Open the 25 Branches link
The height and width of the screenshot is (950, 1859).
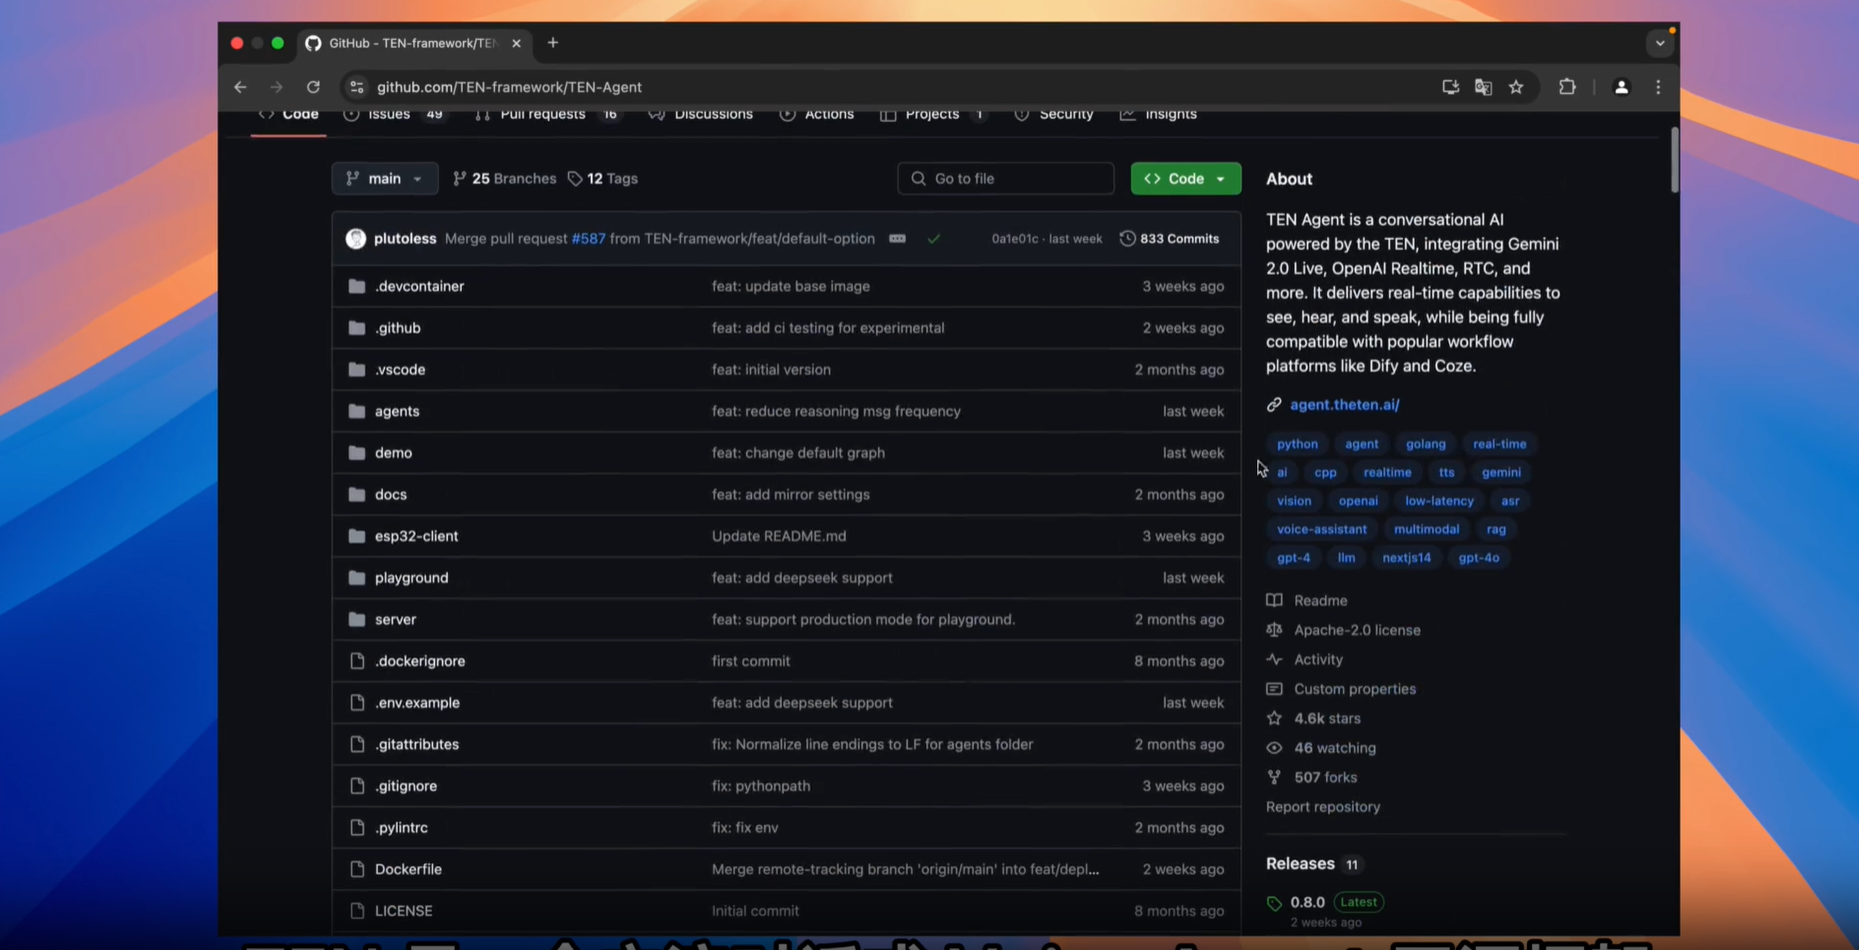click(x=504, y=178)
